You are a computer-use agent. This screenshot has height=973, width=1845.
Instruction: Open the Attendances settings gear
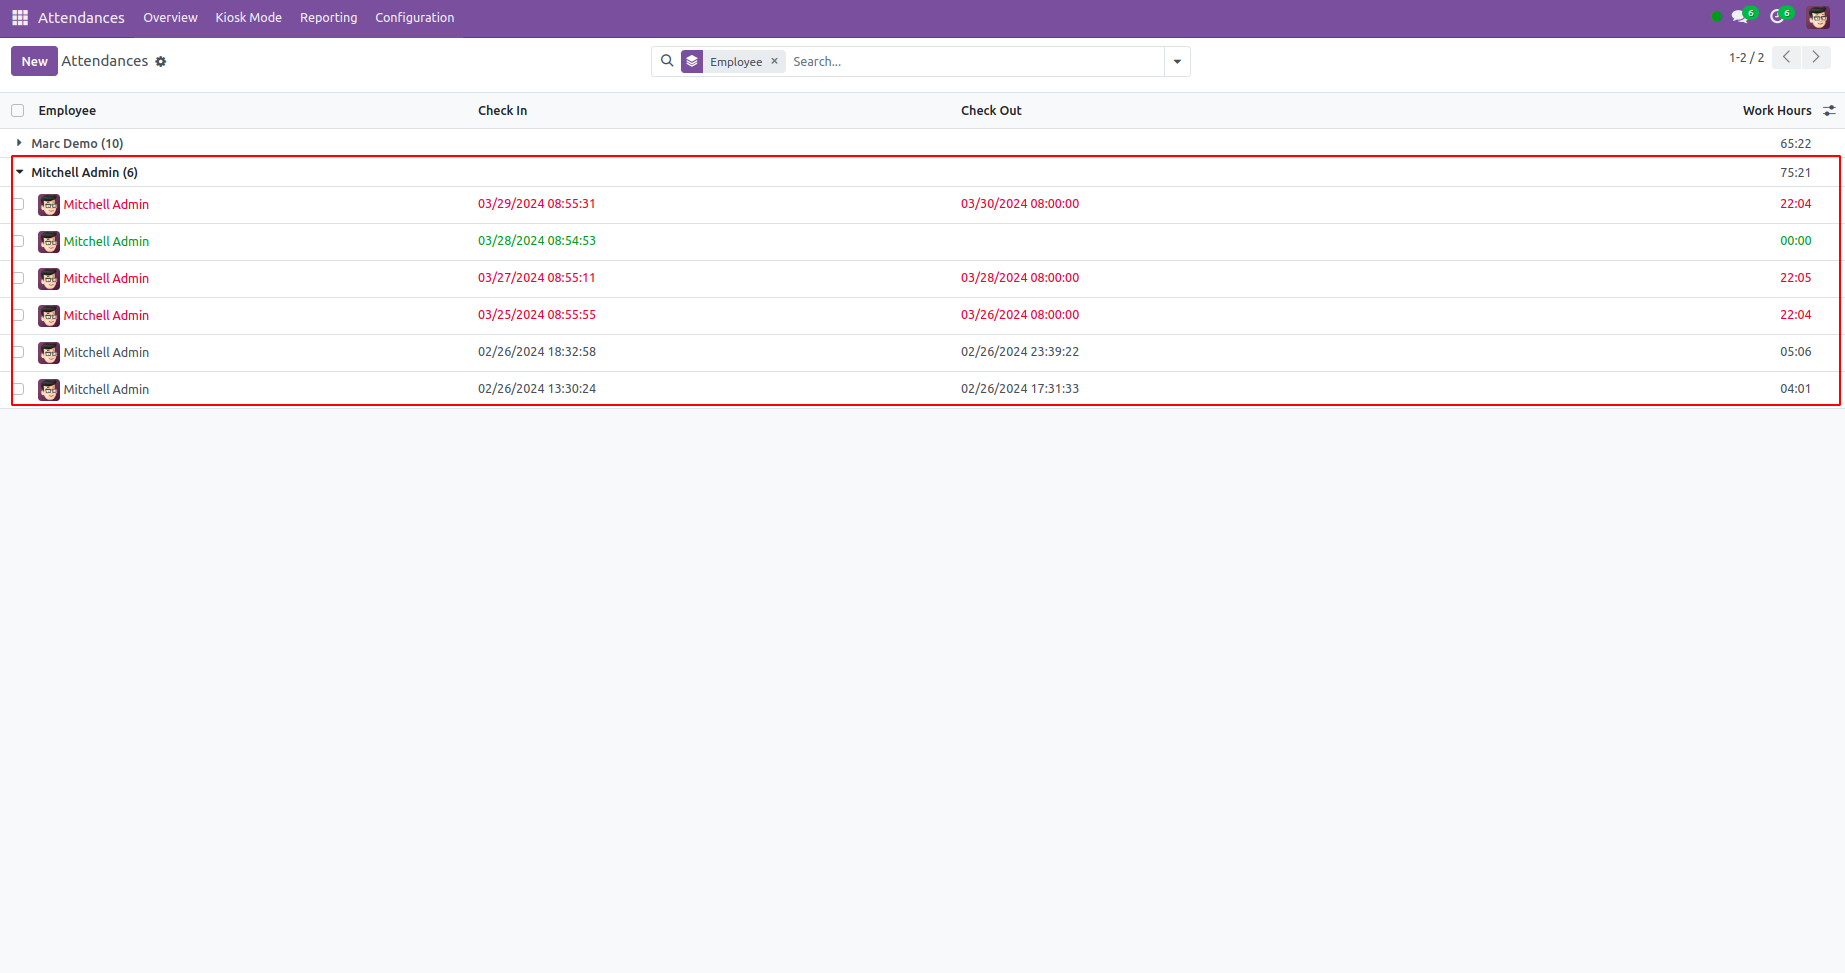tap(161, 62)
